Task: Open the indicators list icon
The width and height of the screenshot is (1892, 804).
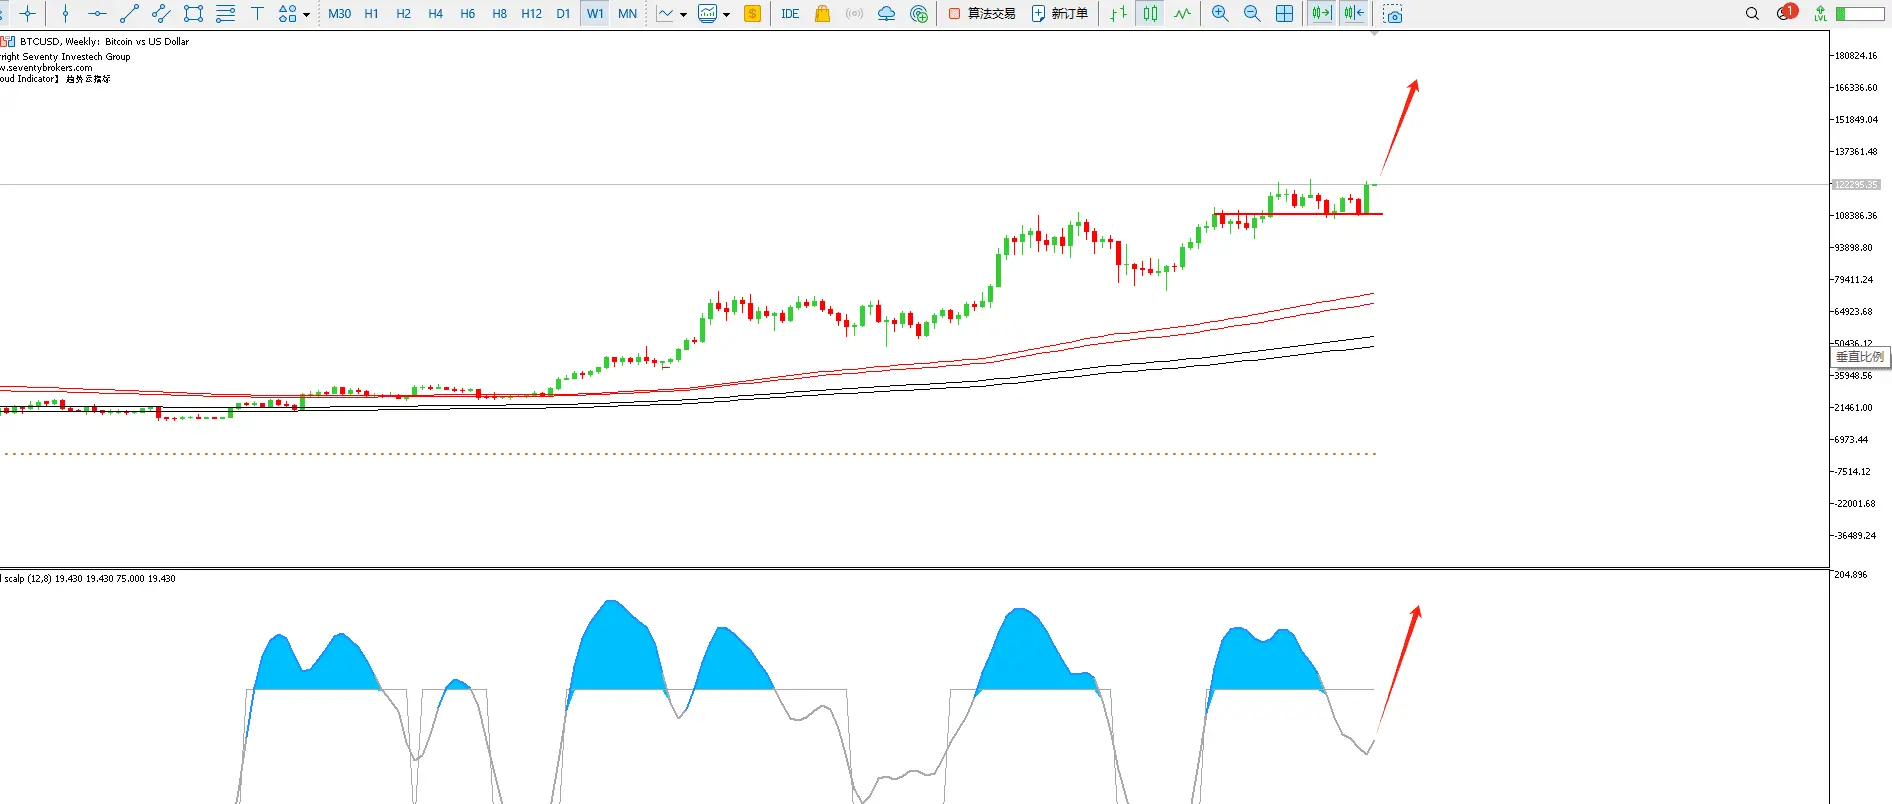Action: tap(708, 14)
